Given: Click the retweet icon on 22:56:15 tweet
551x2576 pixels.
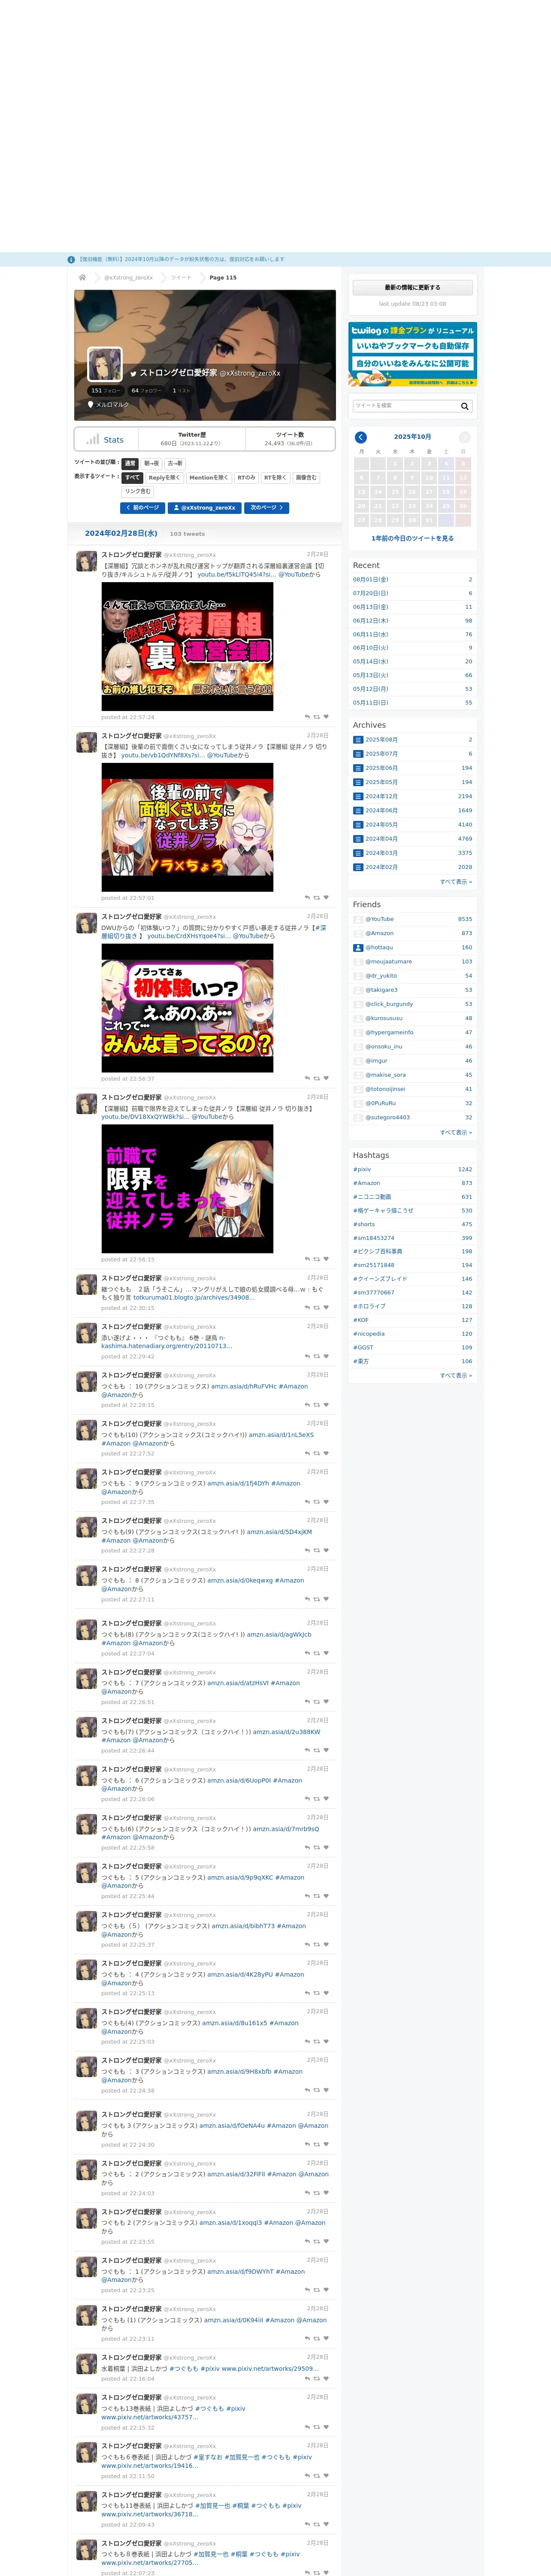Looking at the screenshot, I should point(317,1259).
